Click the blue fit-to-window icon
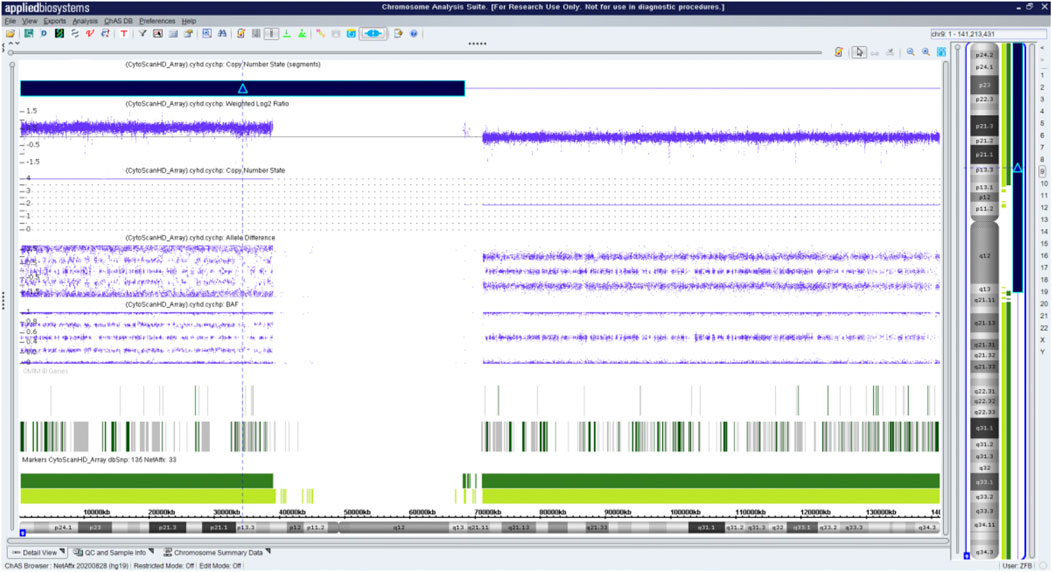The image size is (1052, 572). pos(941,52)
